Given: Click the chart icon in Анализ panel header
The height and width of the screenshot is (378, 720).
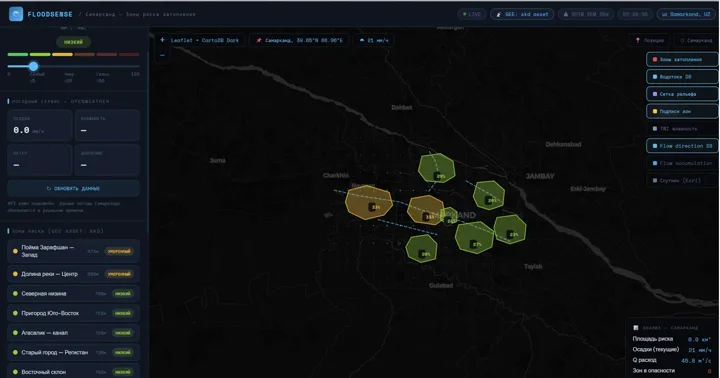Looking at the screenshot, I should [x=636, y=327].
